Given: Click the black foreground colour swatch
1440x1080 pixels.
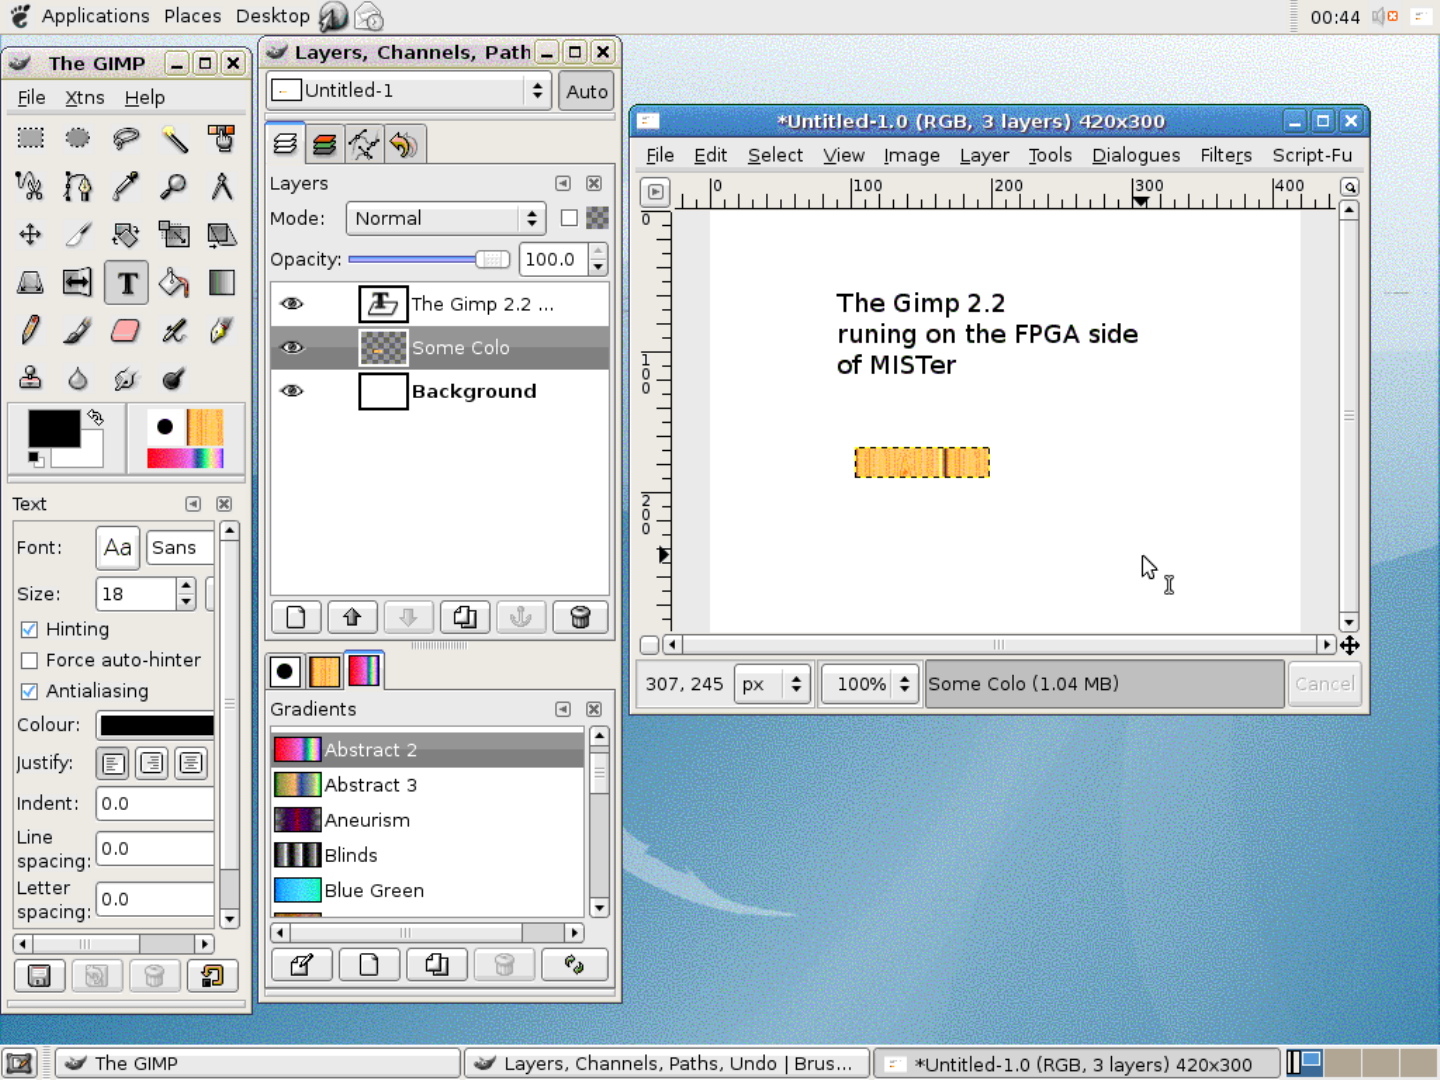Looking at the screenshot, I should pyautogui.click(x=54, y=428).
